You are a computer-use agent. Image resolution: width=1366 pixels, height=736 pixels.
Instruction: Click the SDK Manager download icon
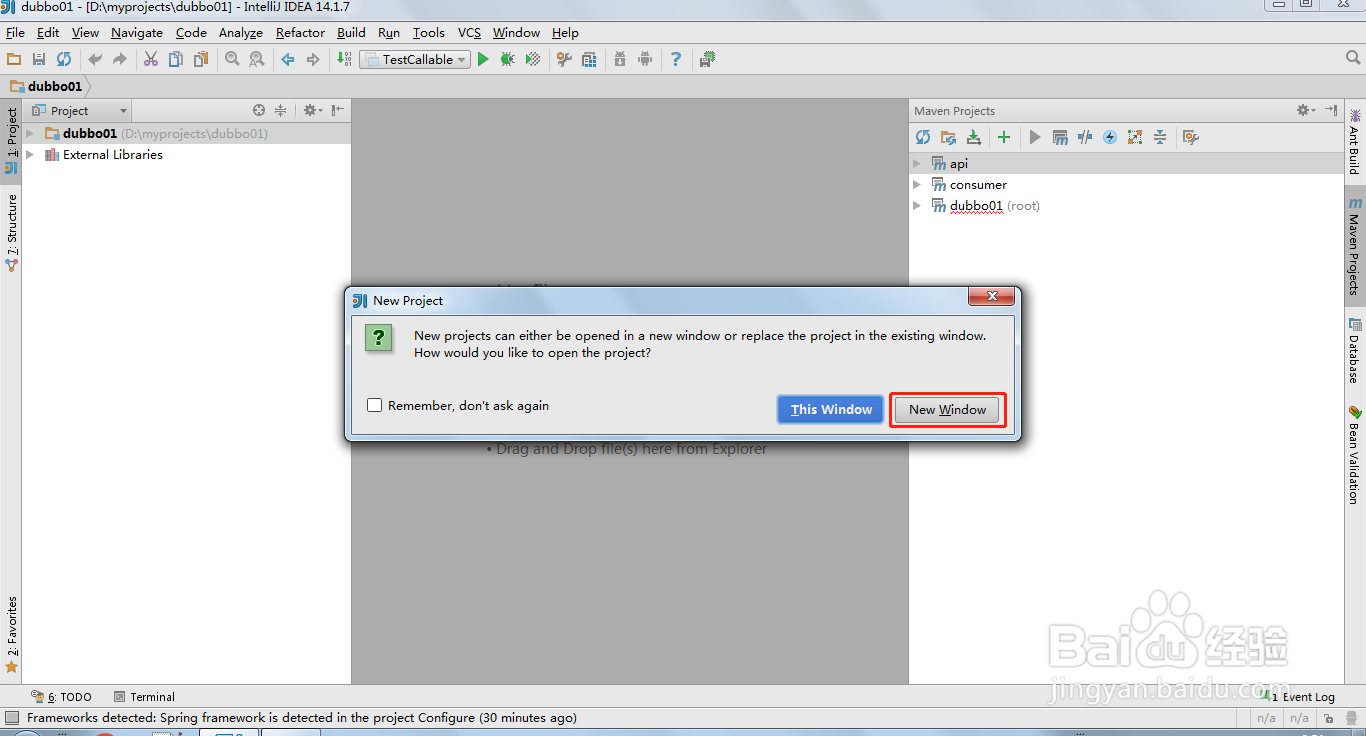point(620,60)
